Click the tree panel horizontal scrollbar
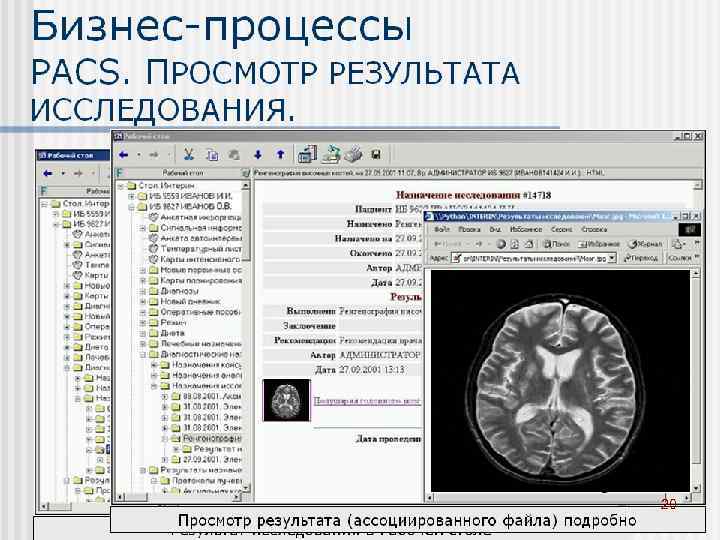Viewport: 720px width, 540px height. point(179,496)
